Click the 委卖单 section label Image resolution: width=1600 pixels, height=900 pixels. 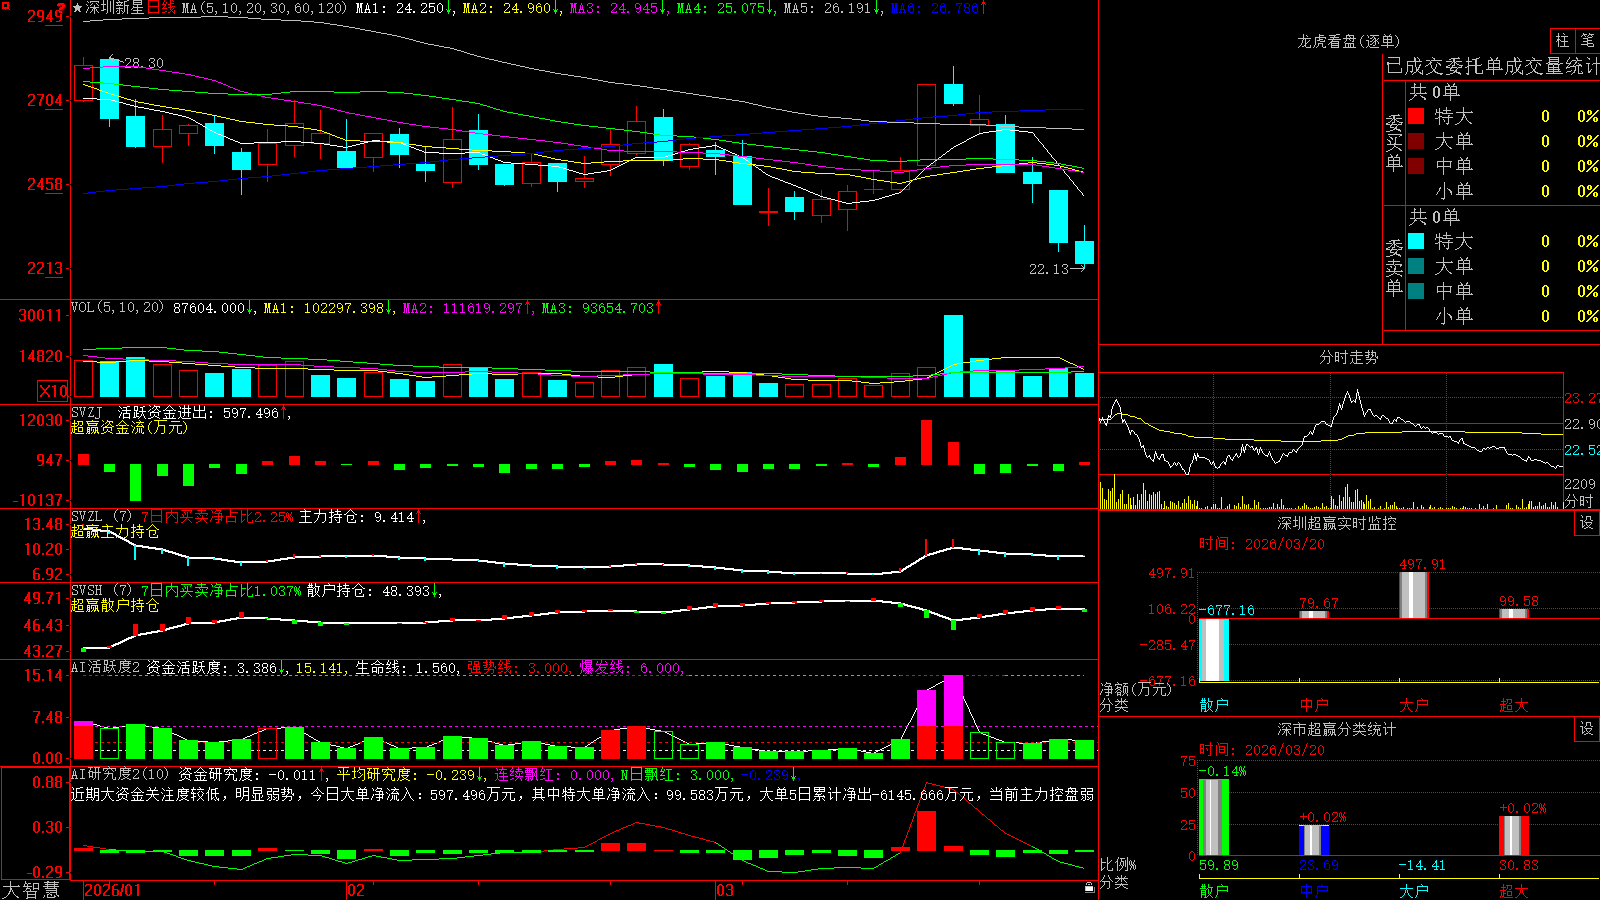pos(1394,268)
